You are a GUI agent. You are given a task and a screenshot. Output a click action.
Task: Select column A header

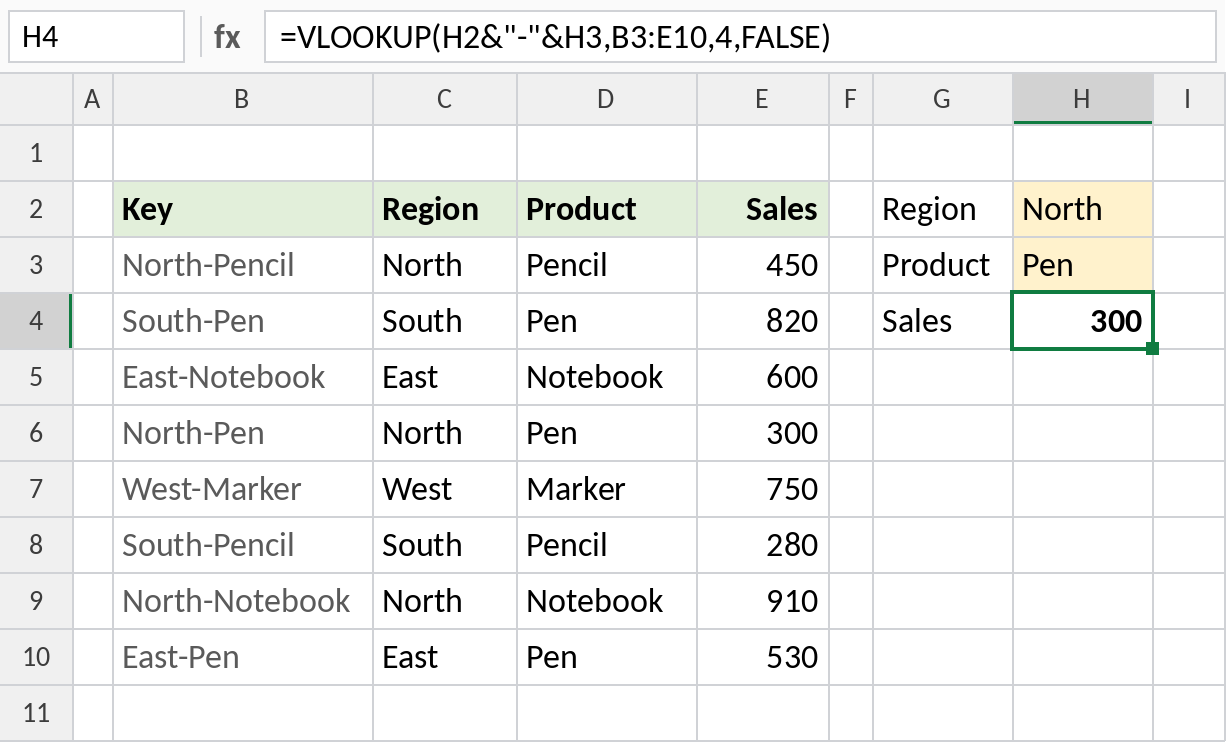pyautogui.click(x=93, y=99)
